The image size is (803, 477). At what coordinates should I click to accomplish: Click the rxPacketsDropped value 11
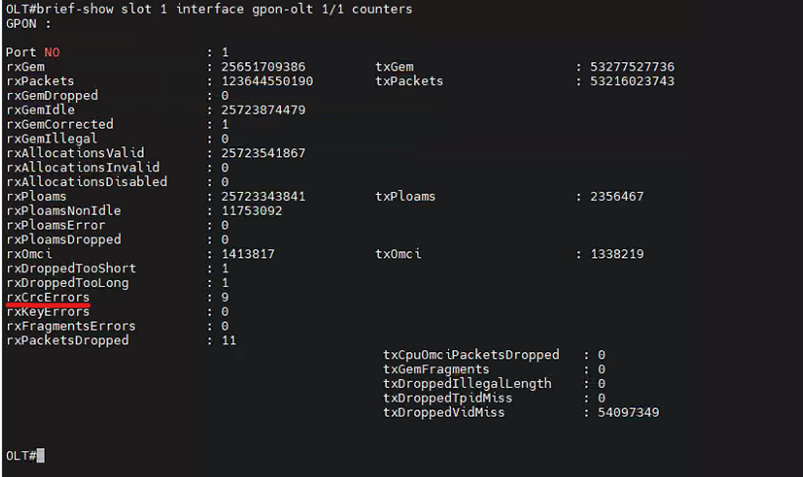coord(229,341)
